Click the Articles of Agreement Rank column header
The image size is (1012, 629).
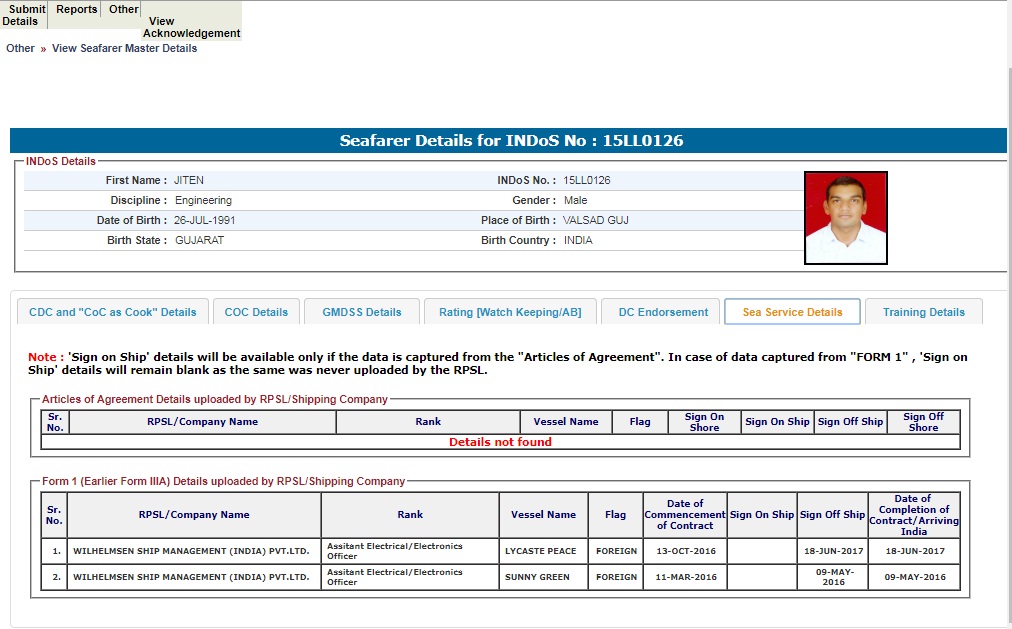(x=428, y=422)
